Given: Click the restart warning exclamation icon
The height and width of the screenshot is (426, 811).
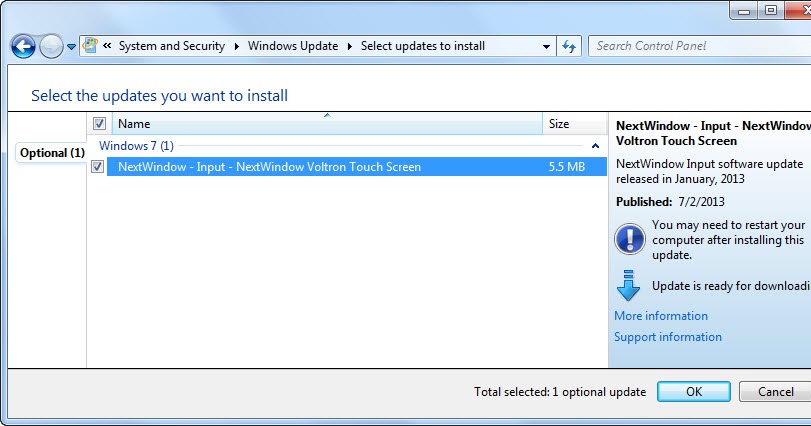Looking at the screenshot, I should 629,239.
